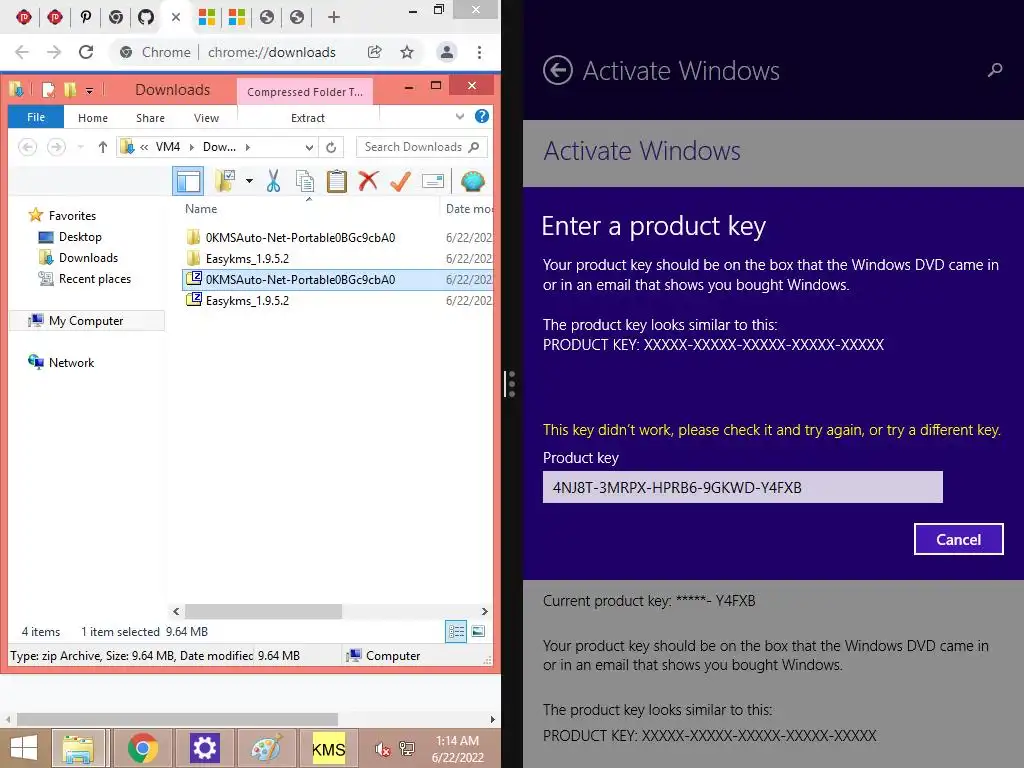The width and height of the screenshot is (1024, 768).
Task: Click the new folder quick access icon
Action: [x=70, y=89]
